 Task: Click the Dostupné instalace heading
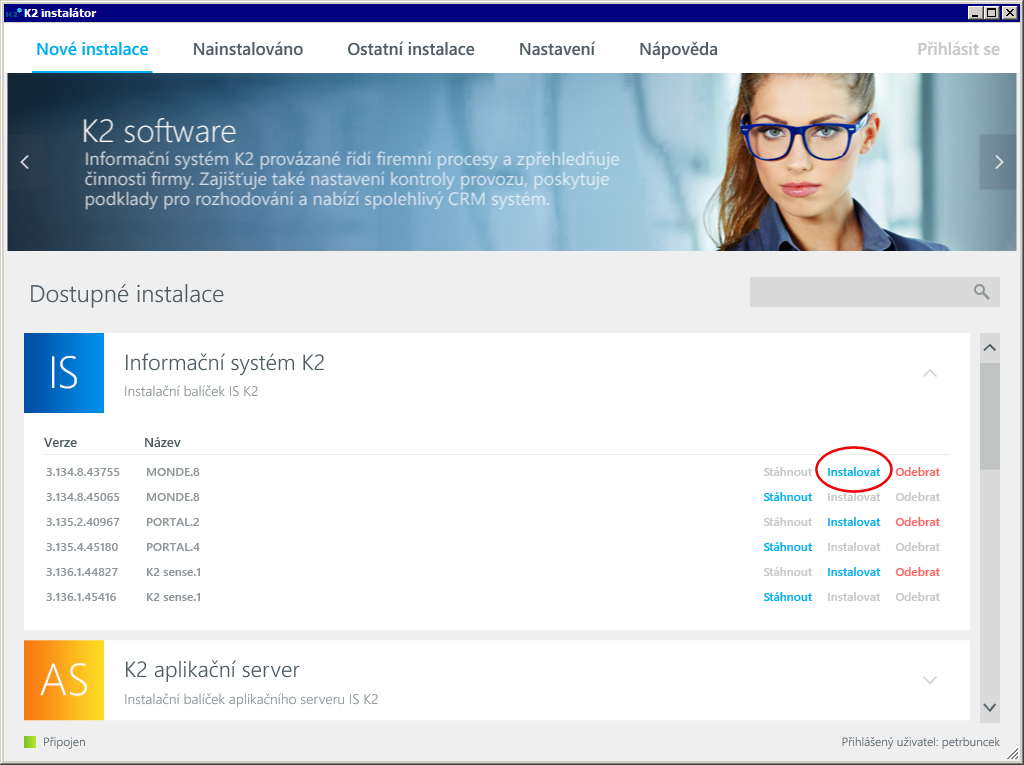[x=127, y=294]
